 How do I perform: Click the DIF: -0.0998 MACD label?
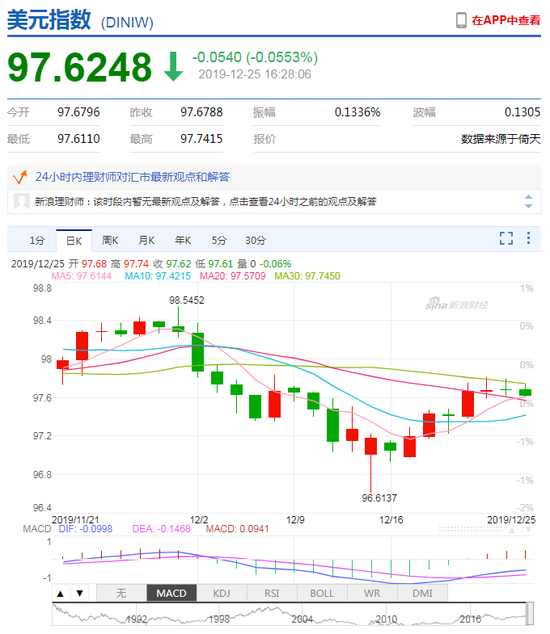point(85,529)
